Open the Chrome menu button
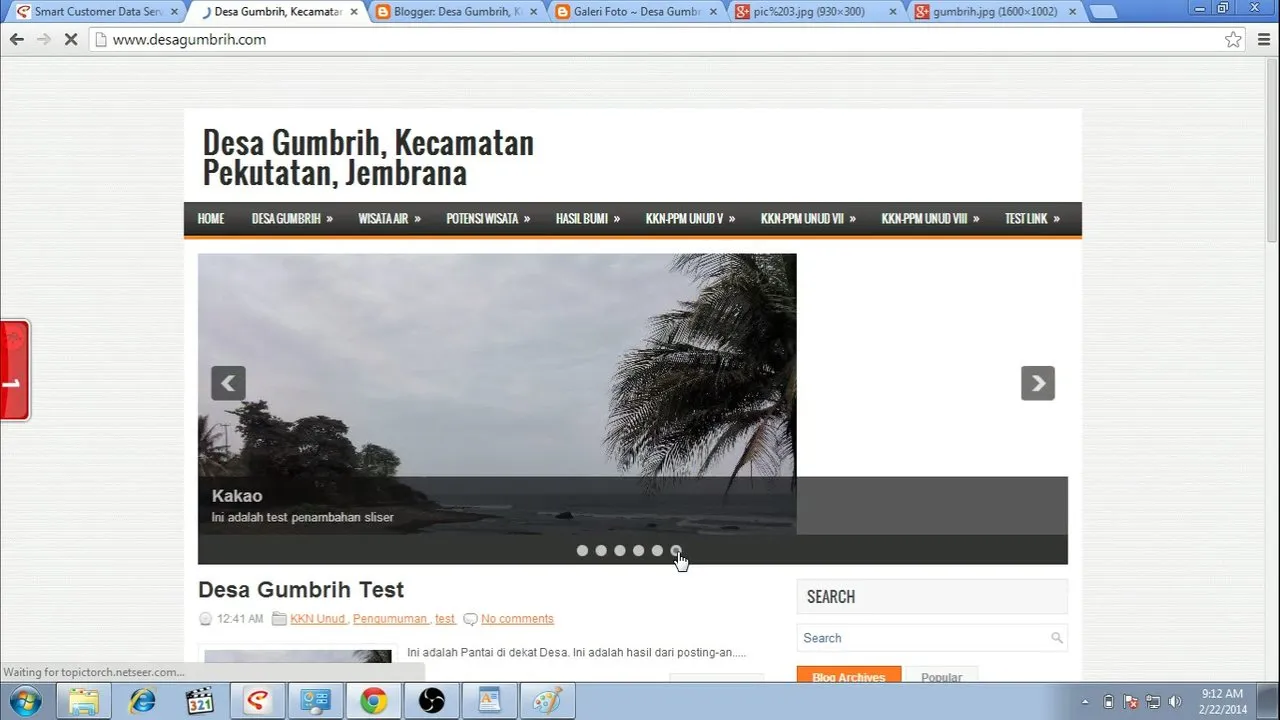Image resolution: width=1280 pixels, height=720 pixels. coord(1262,39)
